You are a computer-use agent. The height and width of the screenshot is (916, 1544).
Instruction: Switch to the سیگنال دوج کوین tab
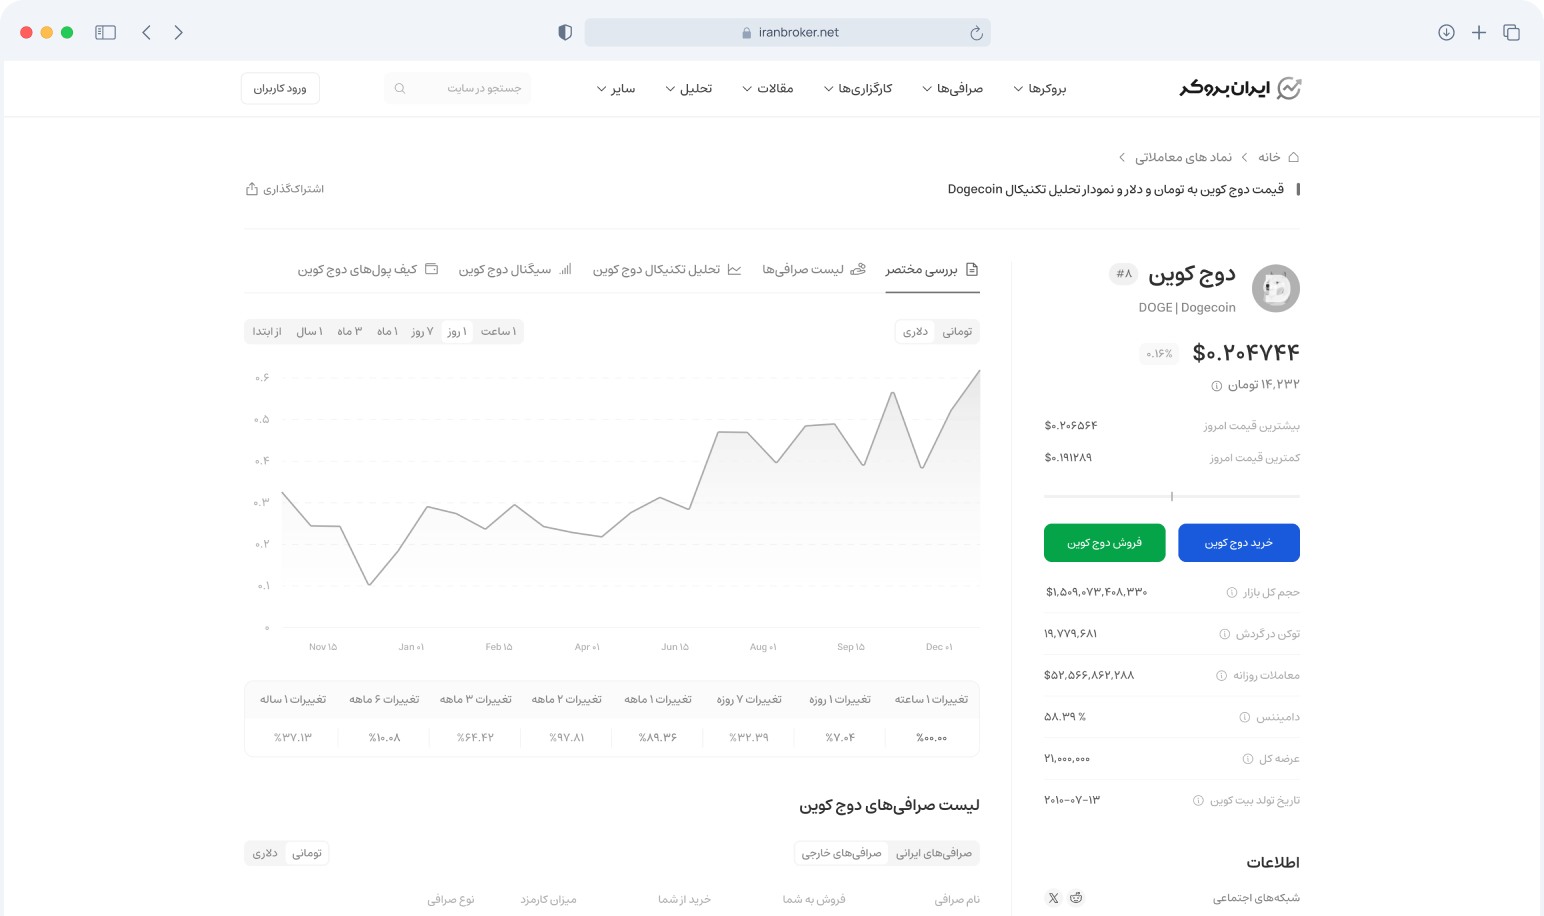[515, 269]
